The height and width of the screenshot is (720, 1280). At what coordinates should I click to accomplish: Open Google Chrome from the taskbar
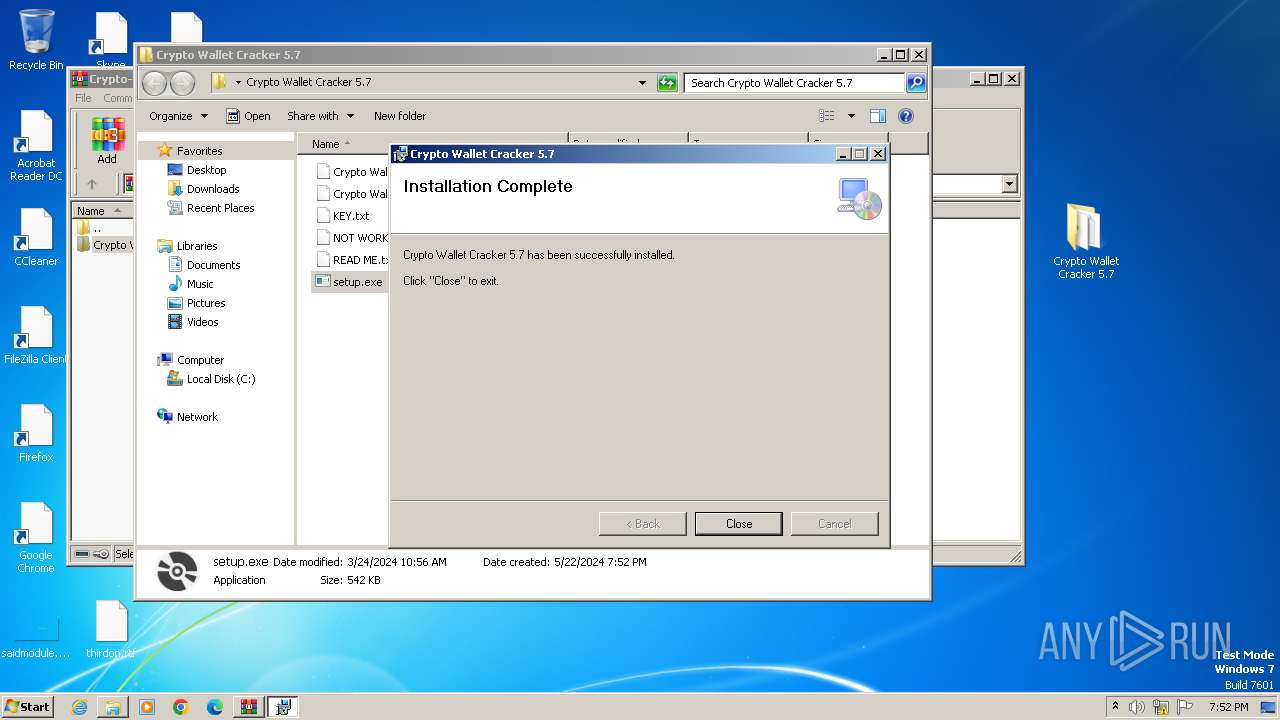[181, 707]
